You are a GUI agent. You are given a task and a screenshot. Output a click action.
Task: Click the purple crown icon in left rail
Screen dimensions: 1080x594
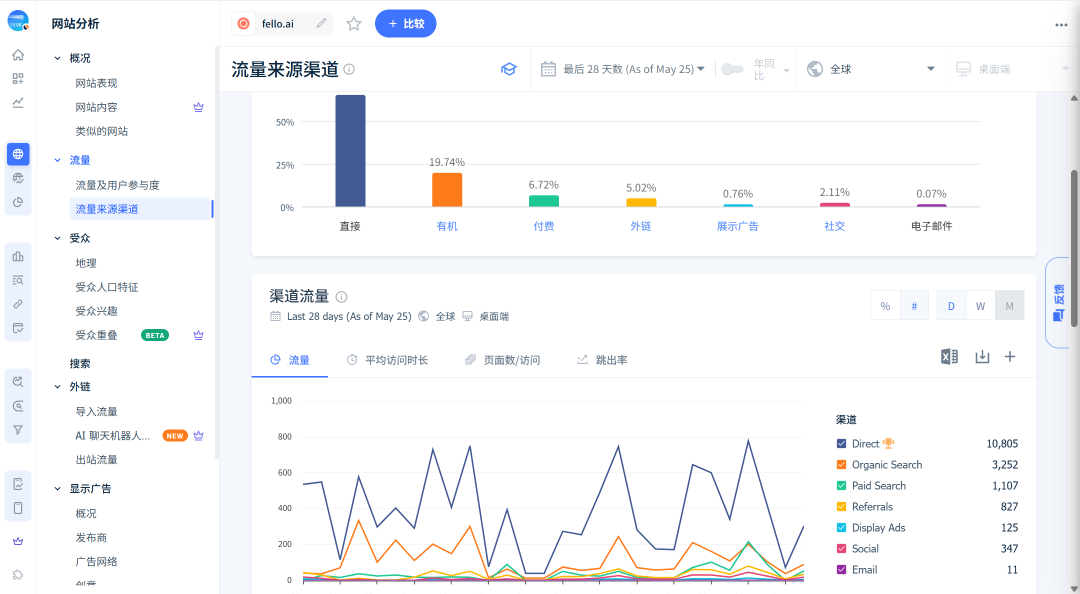(19, 542)
